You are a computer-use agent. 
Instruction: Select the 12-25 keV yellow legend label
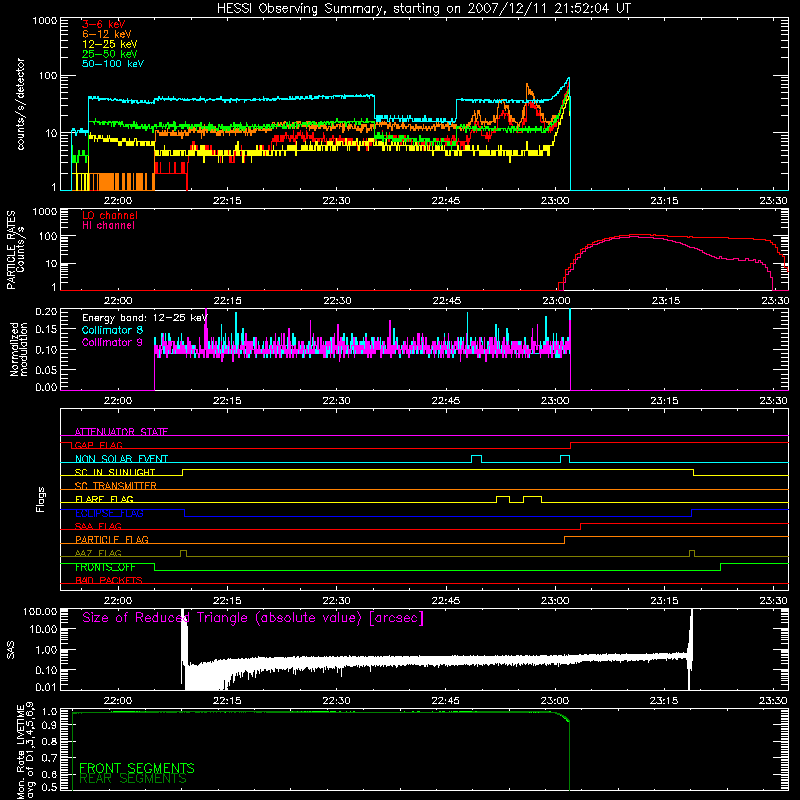point(110,44)
